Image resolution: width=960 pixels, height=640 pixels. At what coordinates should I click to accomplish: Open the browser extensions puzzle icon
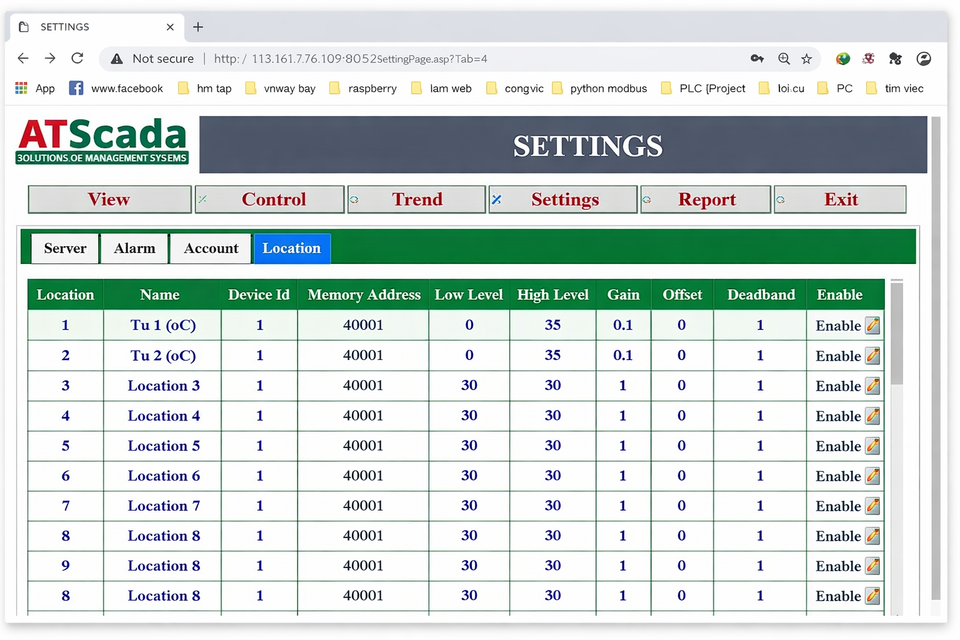894,59
